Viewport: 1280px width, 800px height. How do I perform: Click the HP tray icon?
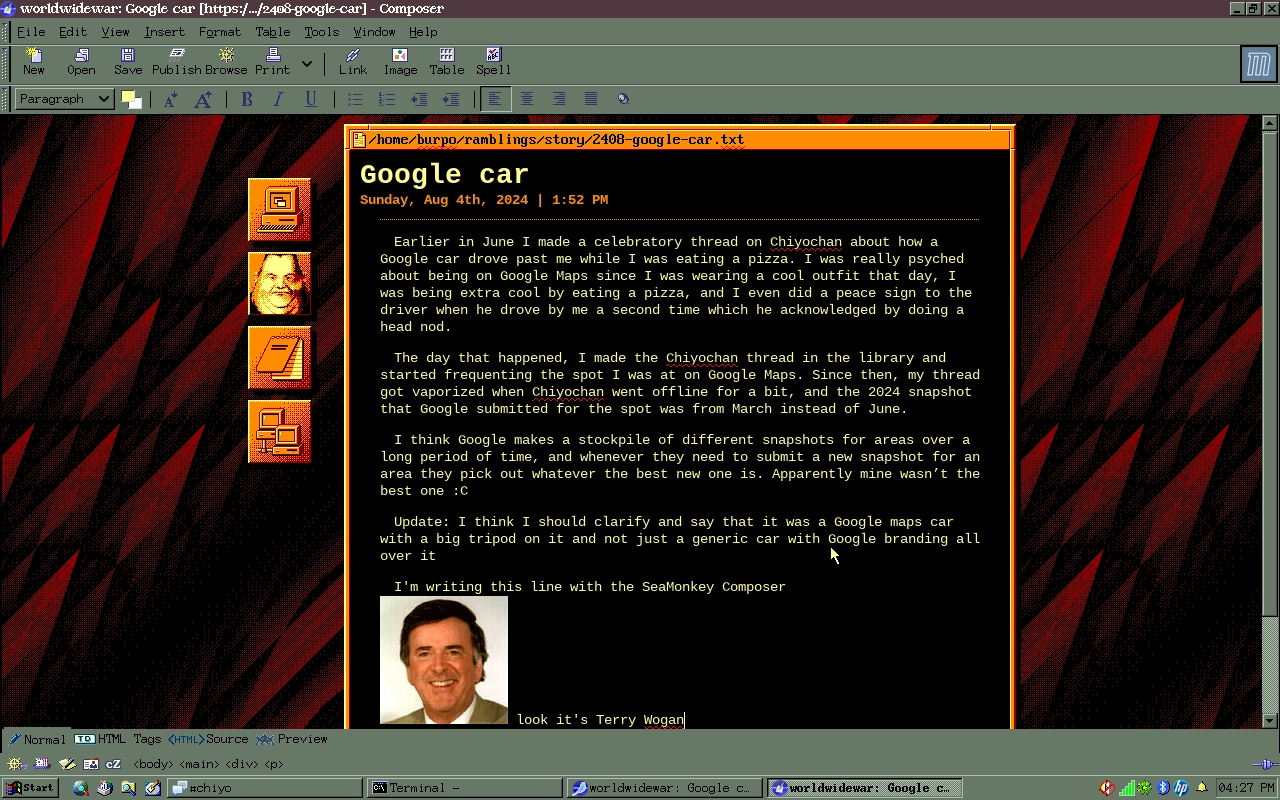click(x=1182, y=788)
